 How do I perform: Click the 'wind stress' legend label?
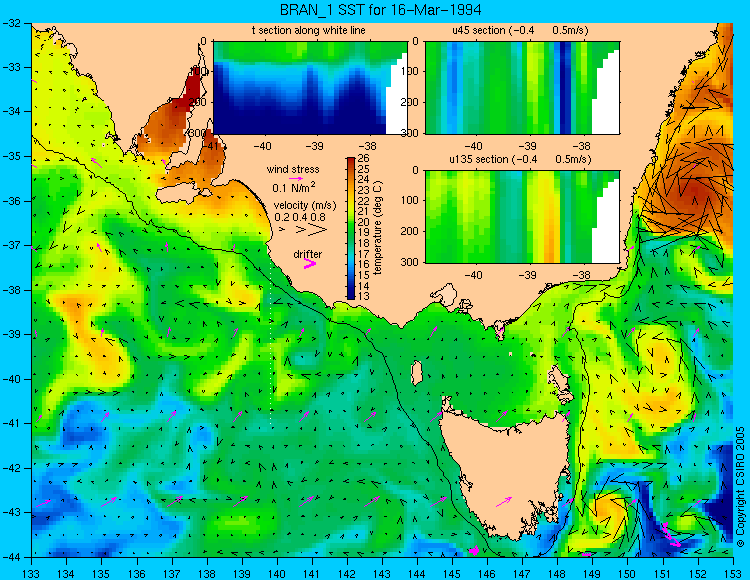pos(293,169)
